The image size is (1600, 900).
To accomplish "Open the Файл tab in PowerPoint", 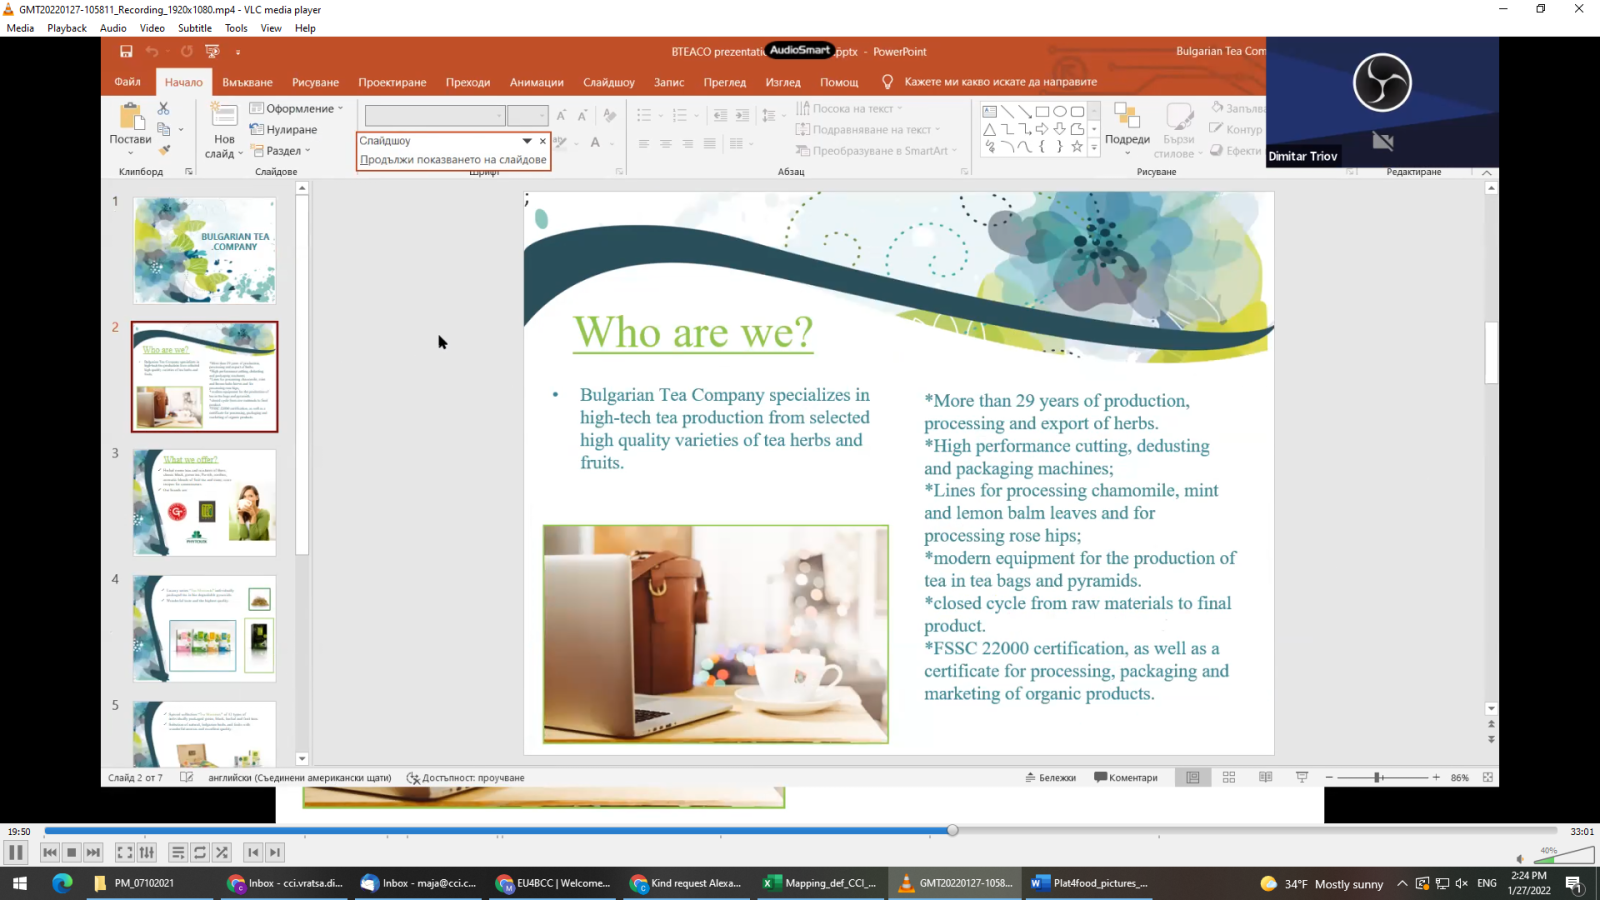I will tap(127, 82).
